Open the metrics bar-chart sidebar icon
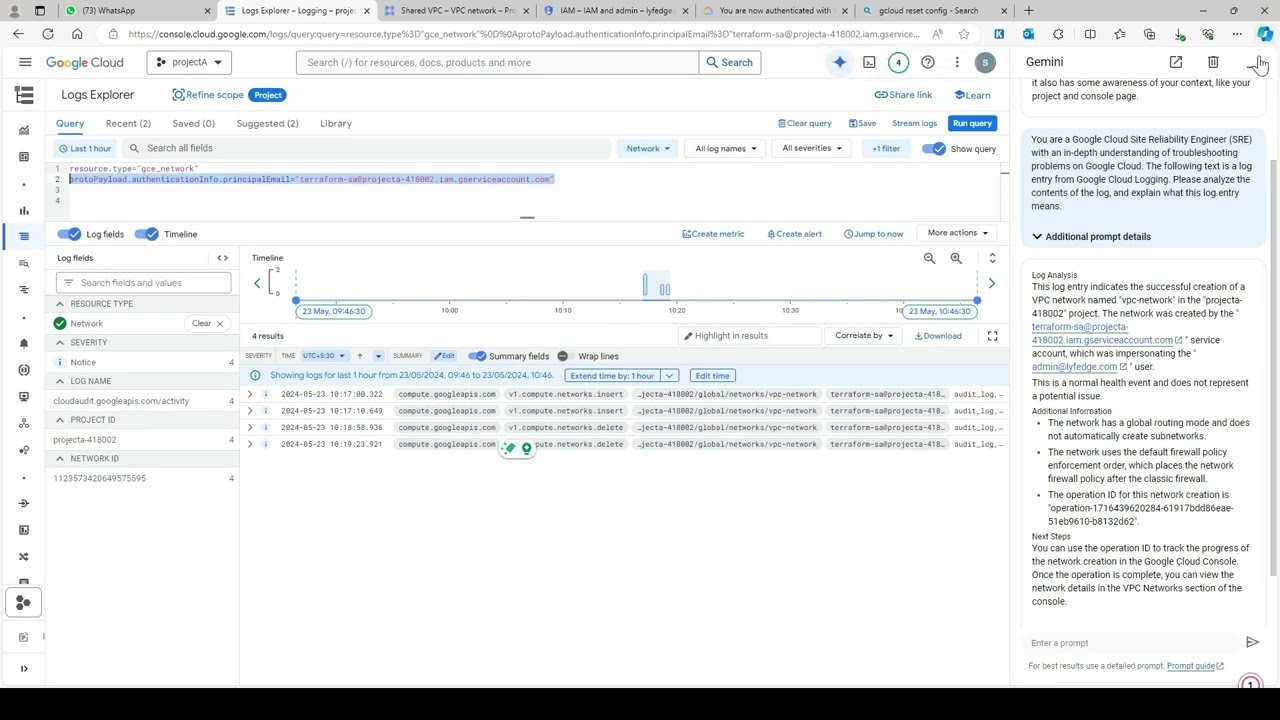The width and height of the screenshot is (1280, 720). [24, 210]
